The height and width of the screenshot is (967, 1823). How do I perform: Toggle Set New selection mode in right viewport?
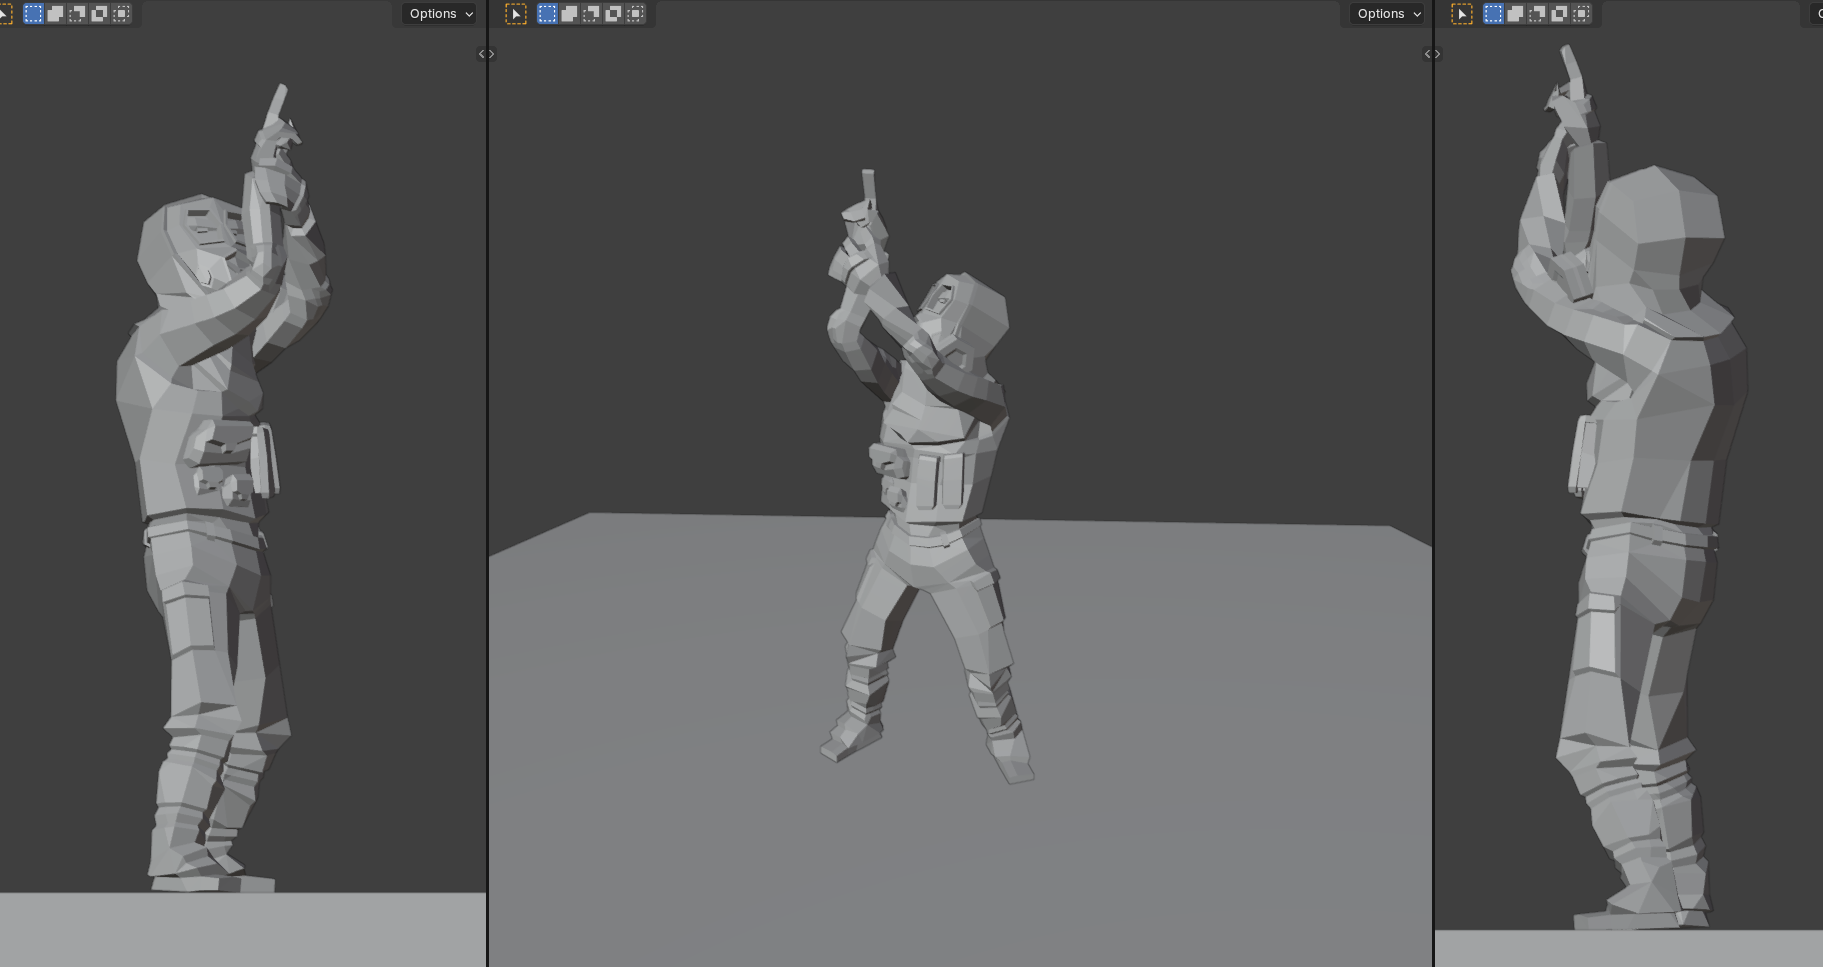[1493, 14]
